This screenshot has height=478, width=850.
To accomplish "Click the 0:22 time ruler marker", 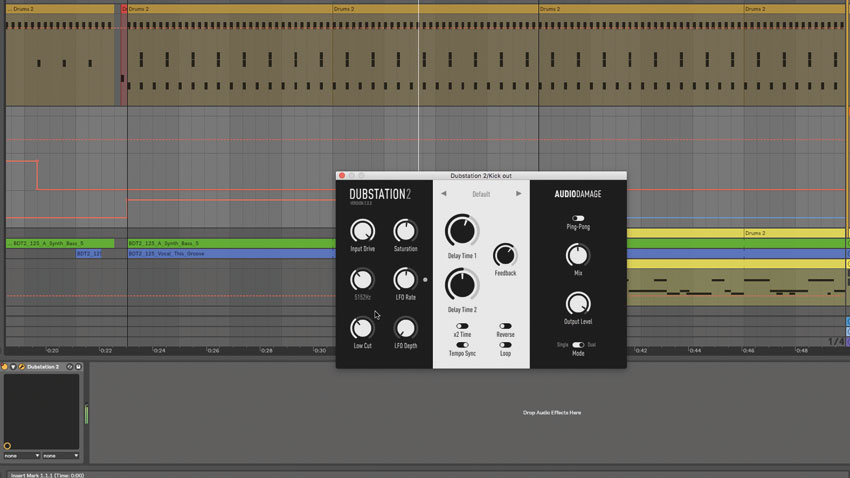I will 106,351.
